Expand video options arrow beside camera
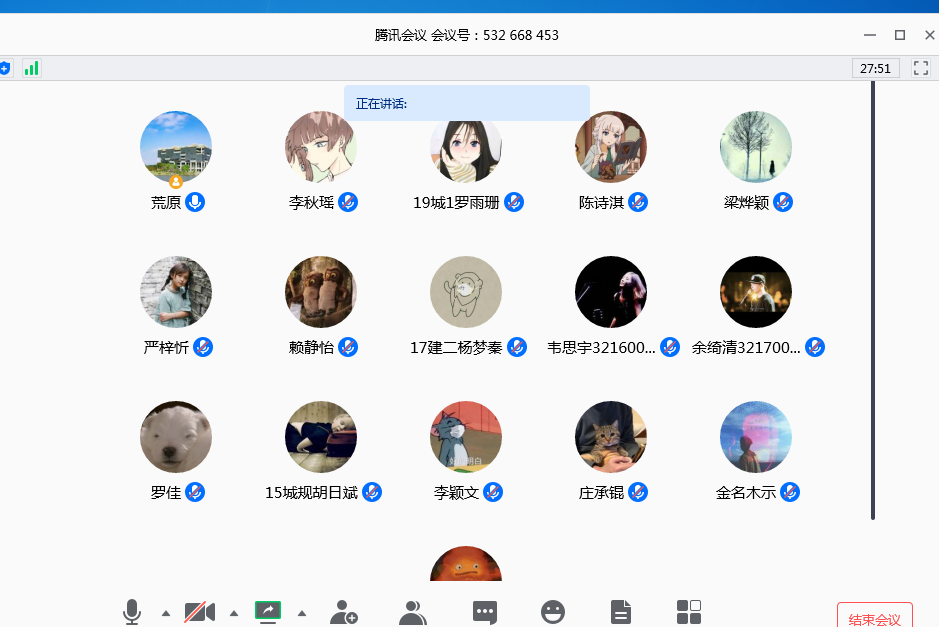Viewport: 939px width, 627px height. pos(234,613)
